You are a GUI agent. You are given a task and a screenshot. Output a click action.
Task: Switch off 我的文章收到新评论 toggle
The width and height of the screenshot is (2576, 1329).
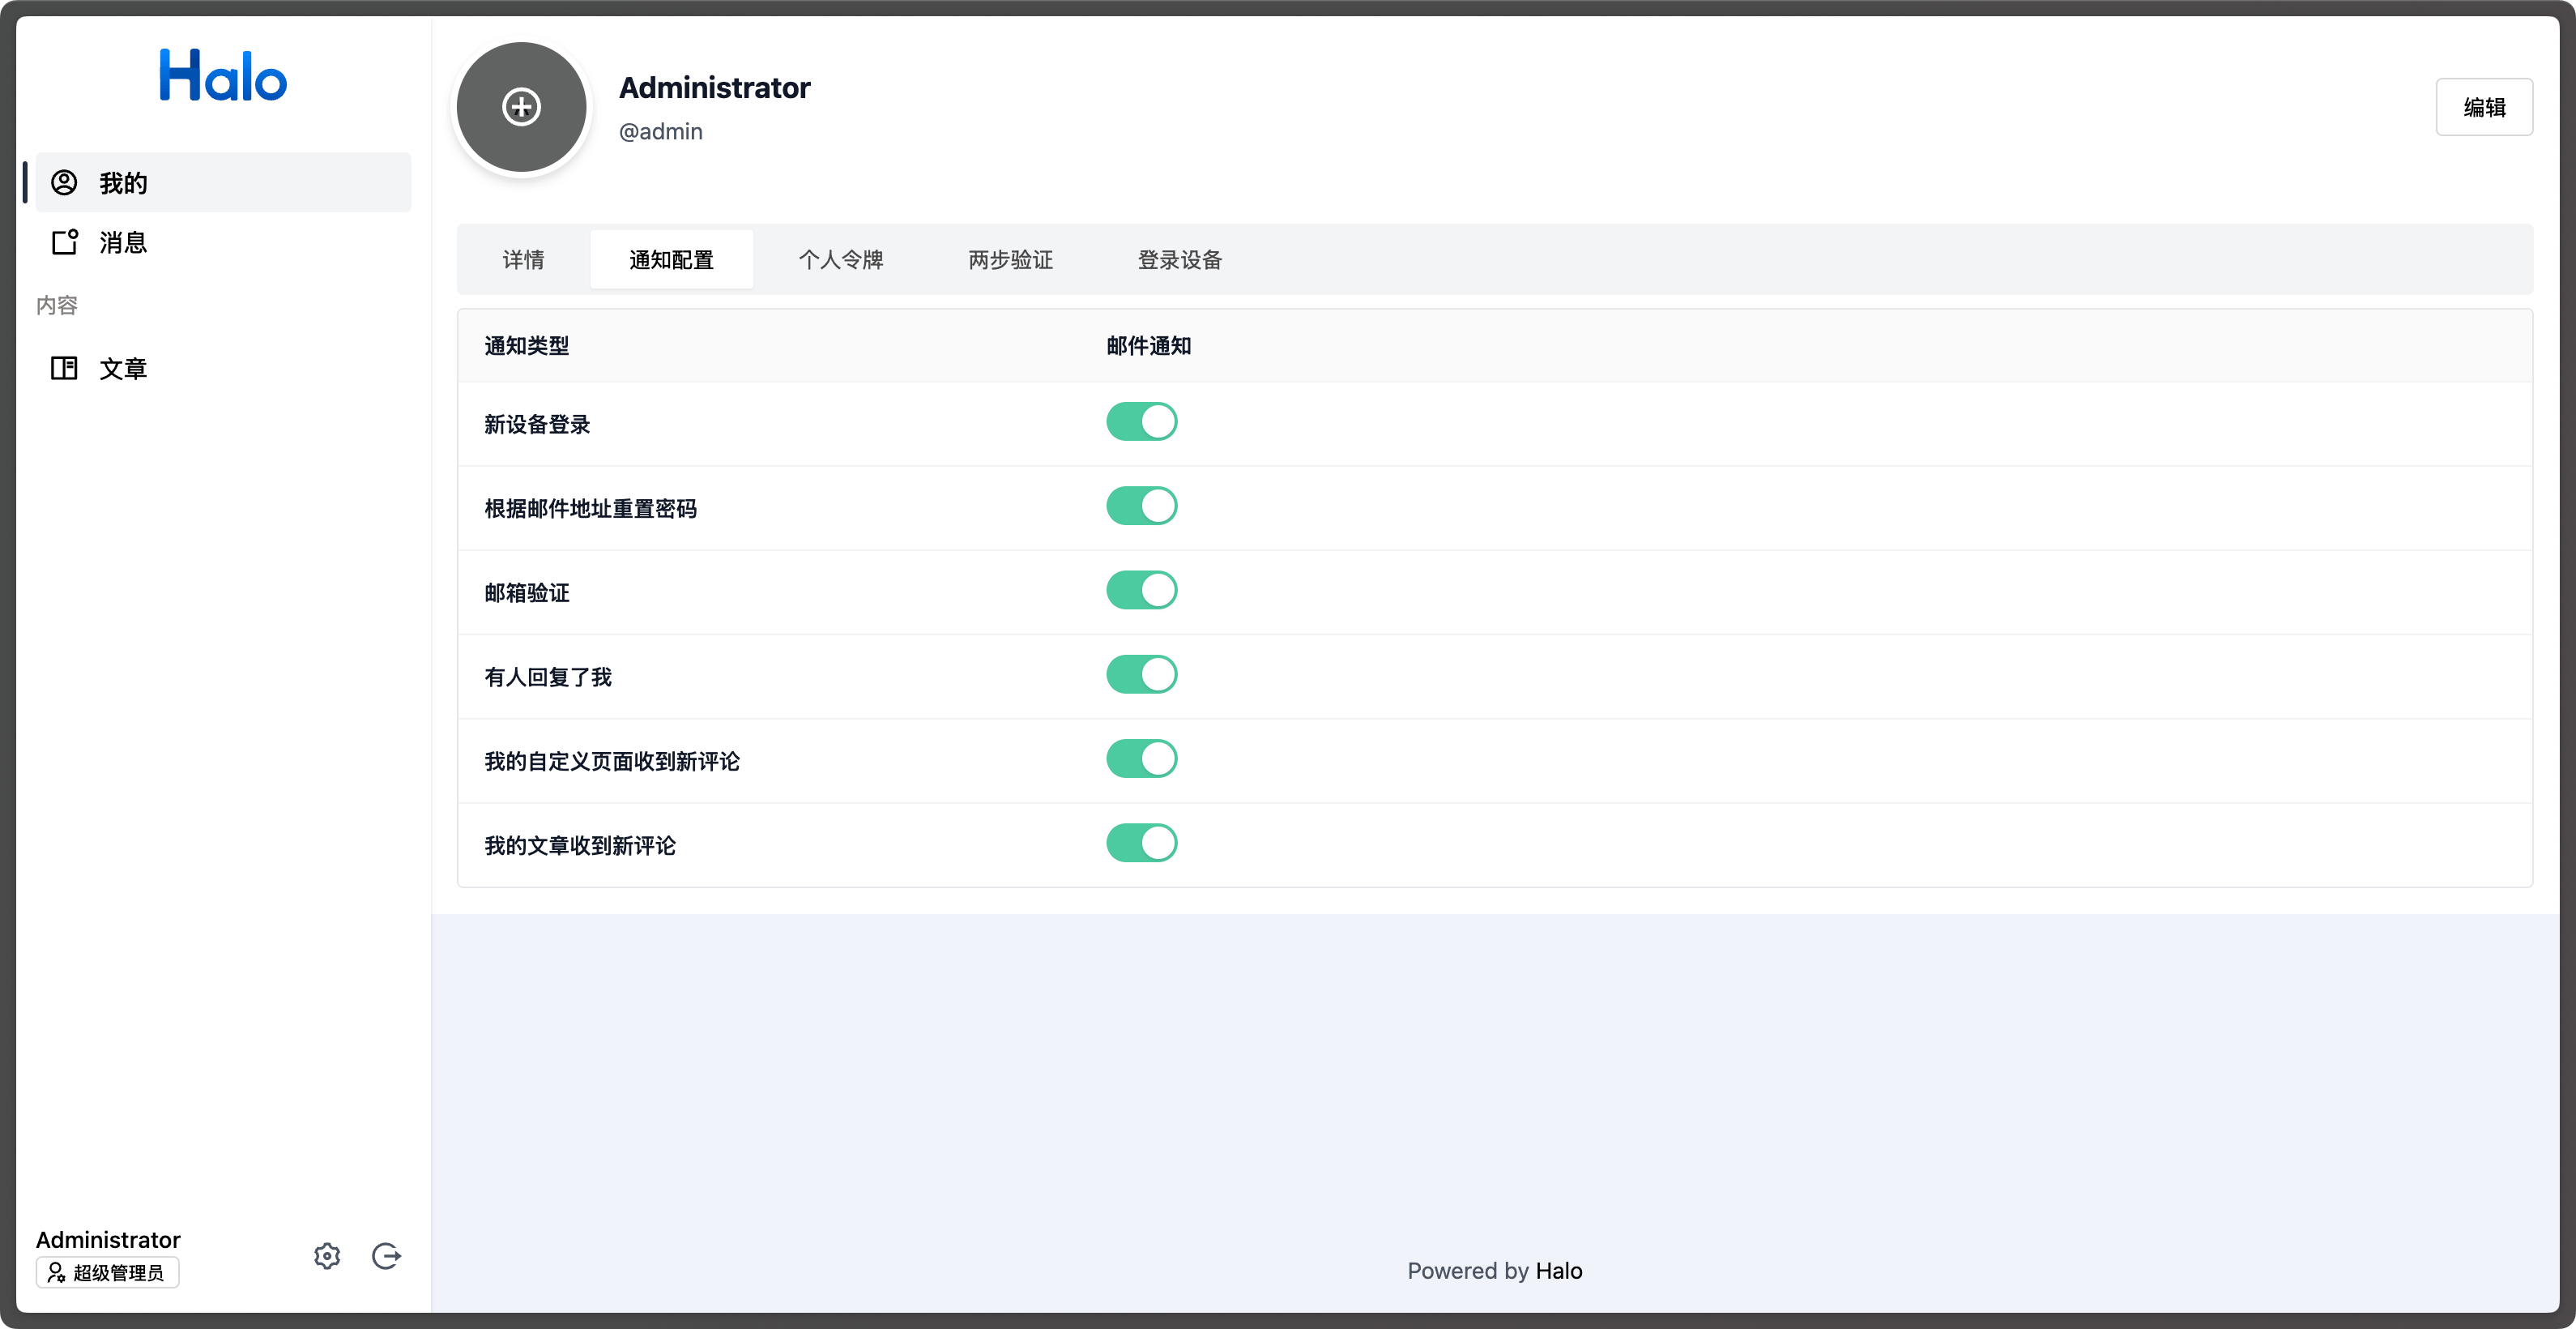pyautogui.click(x=1141, y=843)
